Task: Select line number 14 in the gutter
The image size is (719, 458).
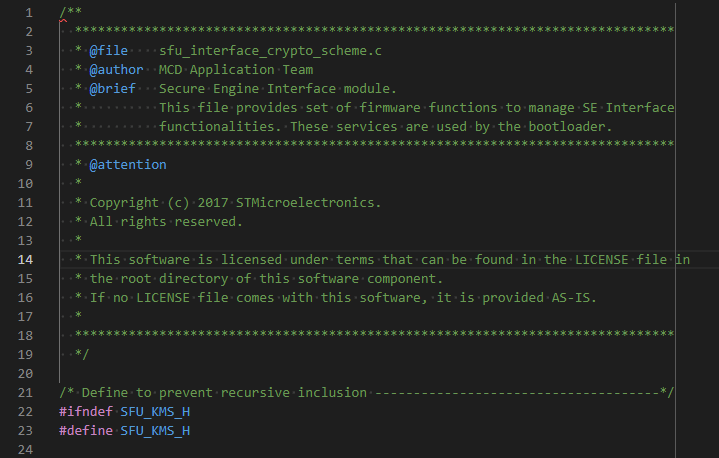Action: pyautogui.click(x=25, y=259)
